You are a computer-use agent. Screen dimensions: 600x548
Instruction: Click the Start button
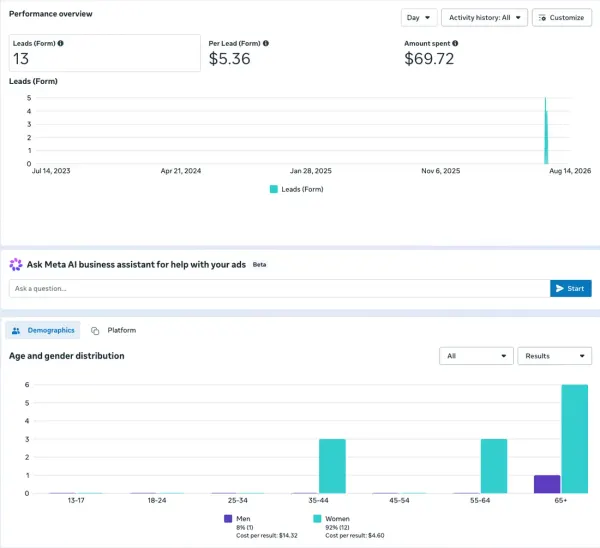[571, 289]
